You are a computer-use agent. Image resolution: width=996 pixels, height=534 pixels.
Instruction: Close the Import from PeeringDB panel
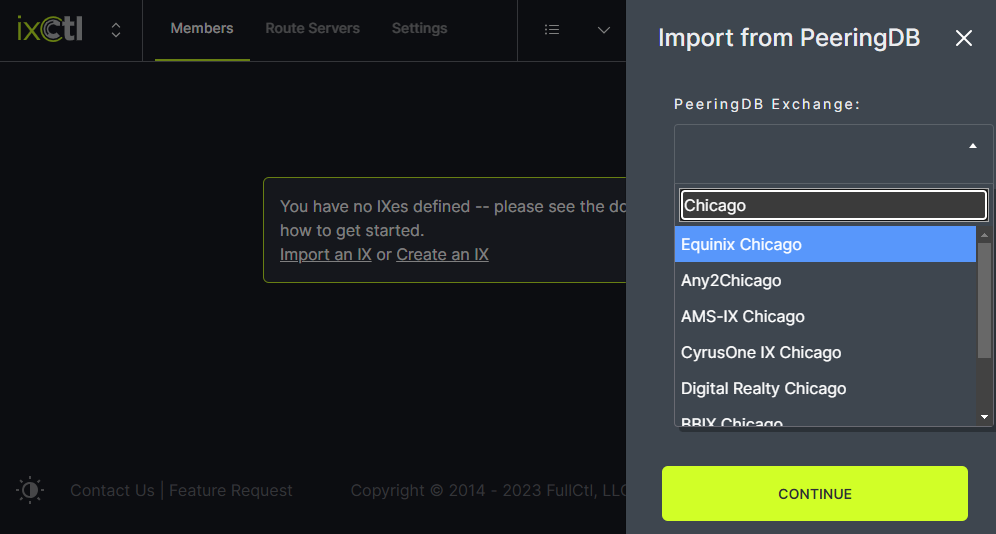pyautogui.click(x=963, y=39)
